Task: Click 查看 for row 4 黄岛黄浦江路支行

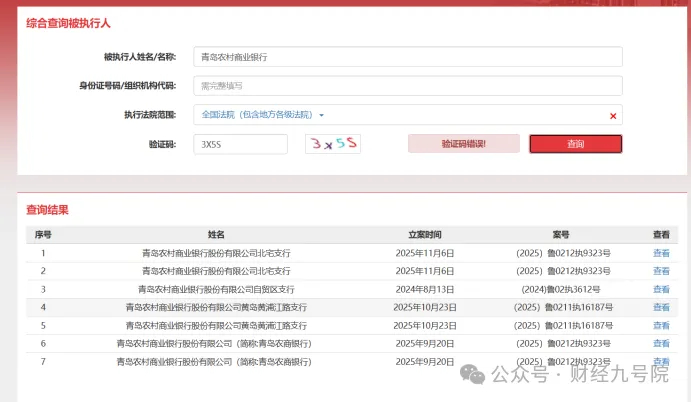Action: (x=661, y=307)
